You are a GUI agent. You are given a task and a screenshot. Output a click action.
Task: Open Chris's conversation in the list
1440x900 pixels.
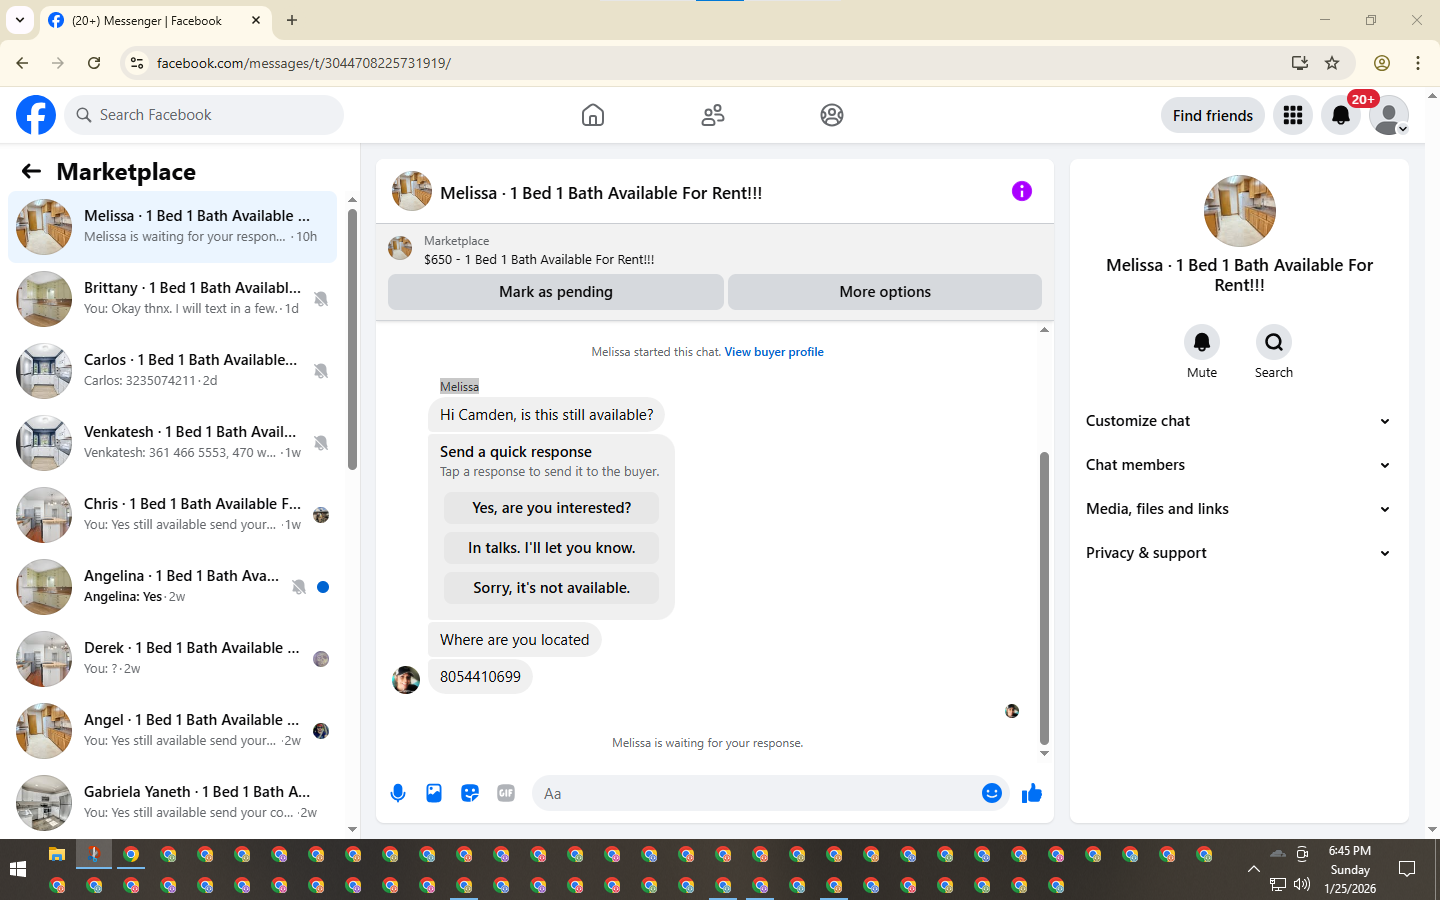click(172, 515)
